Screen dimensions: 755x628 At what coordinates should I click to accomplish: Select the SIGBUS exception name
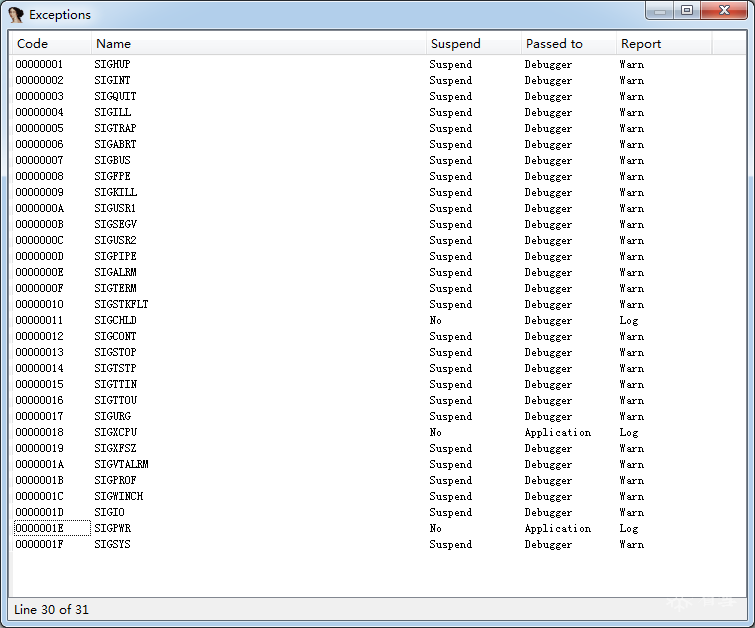112,160
